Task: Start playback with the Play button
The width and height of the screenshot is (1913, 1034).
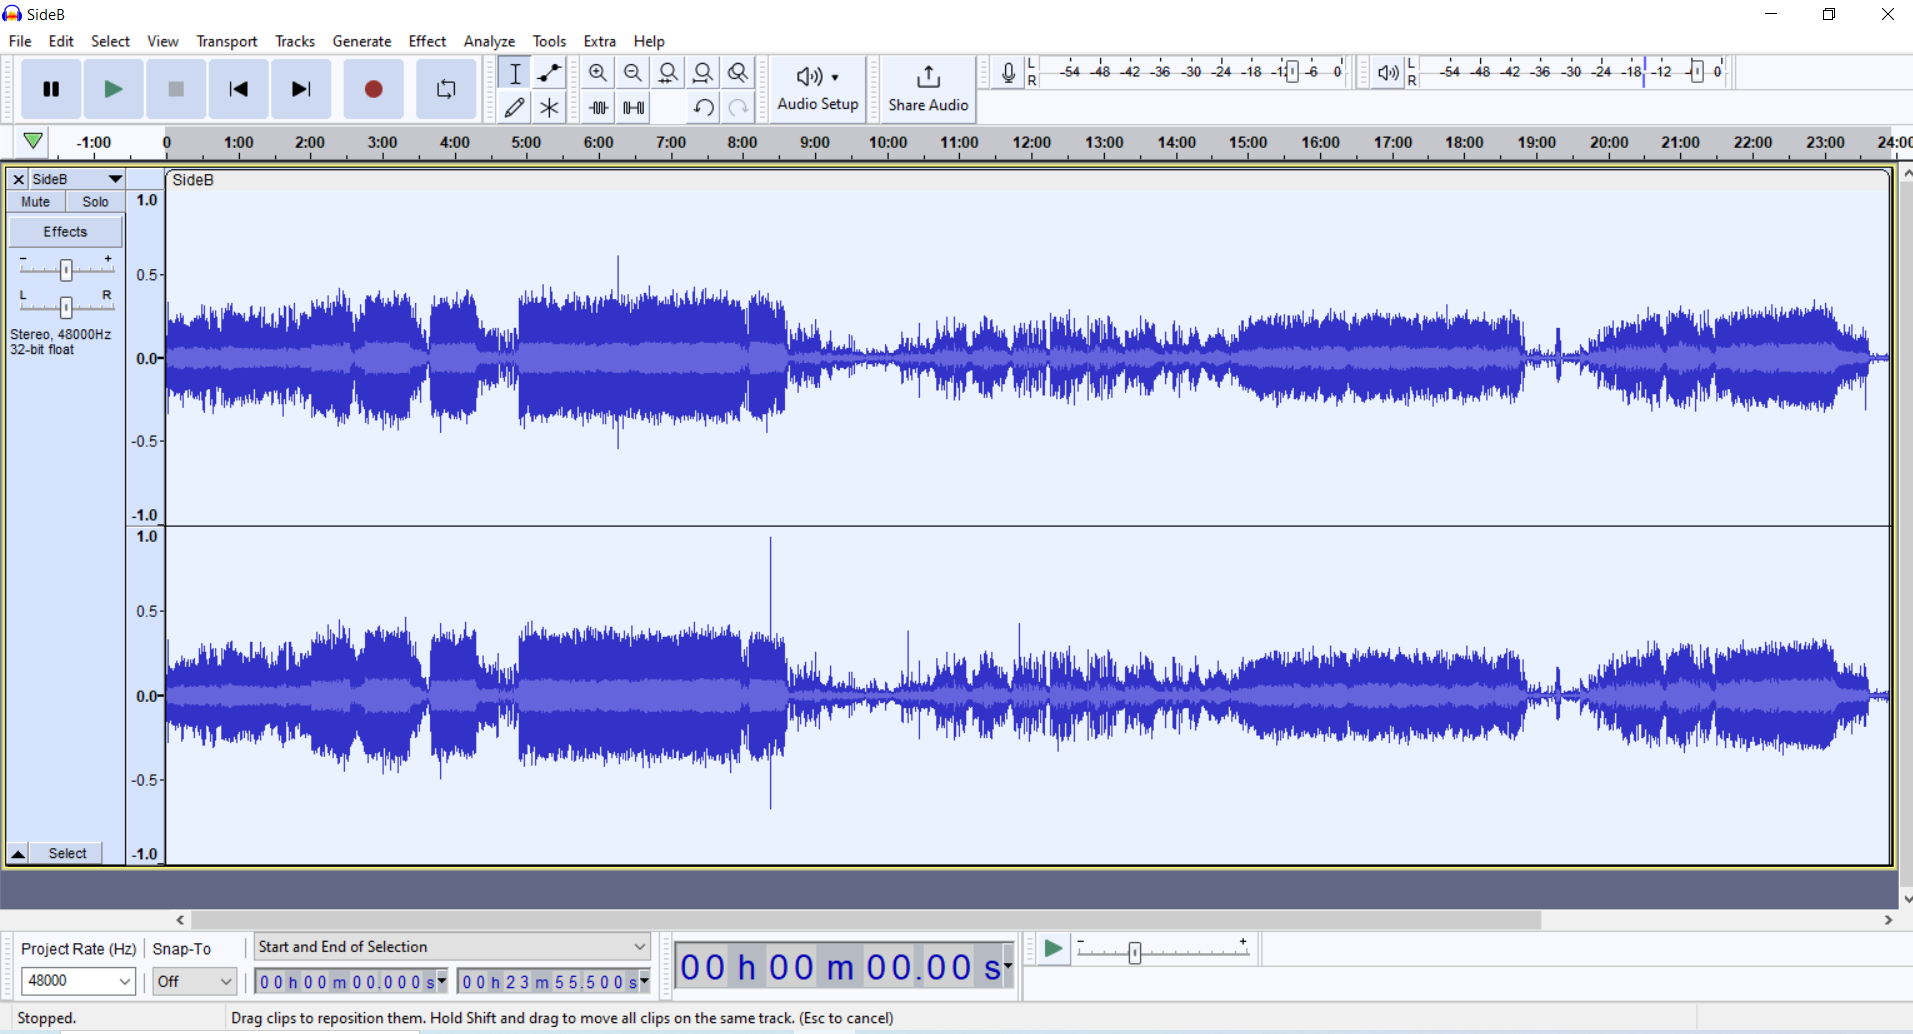Action: (113, 89)
